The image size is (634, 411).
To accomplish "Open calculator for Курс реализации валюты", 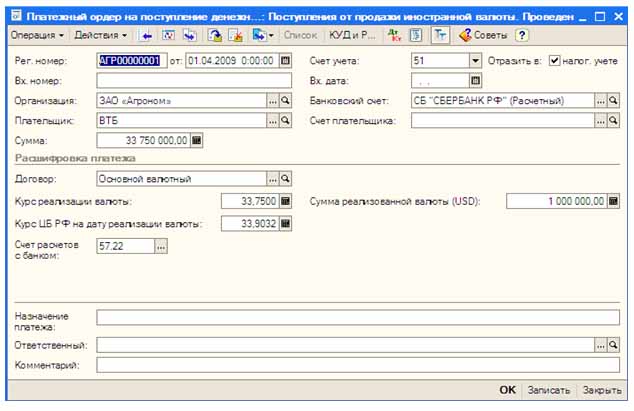I will [x=285, y=200].
